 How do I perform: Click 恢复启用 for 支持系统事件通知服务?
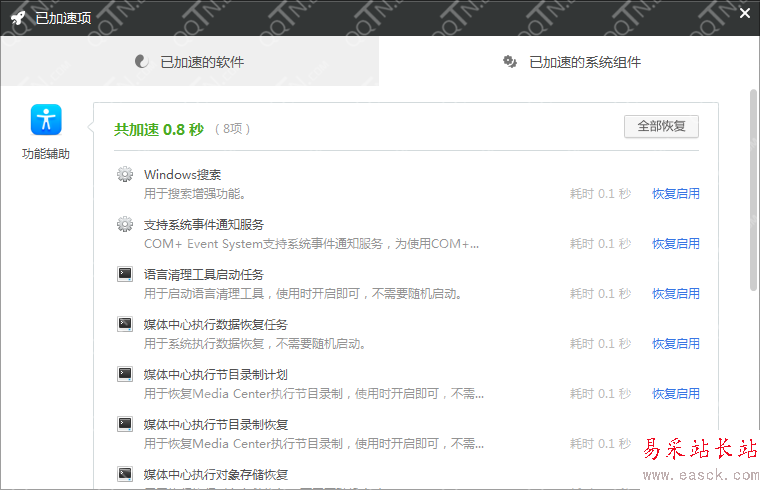click(676, 244)
